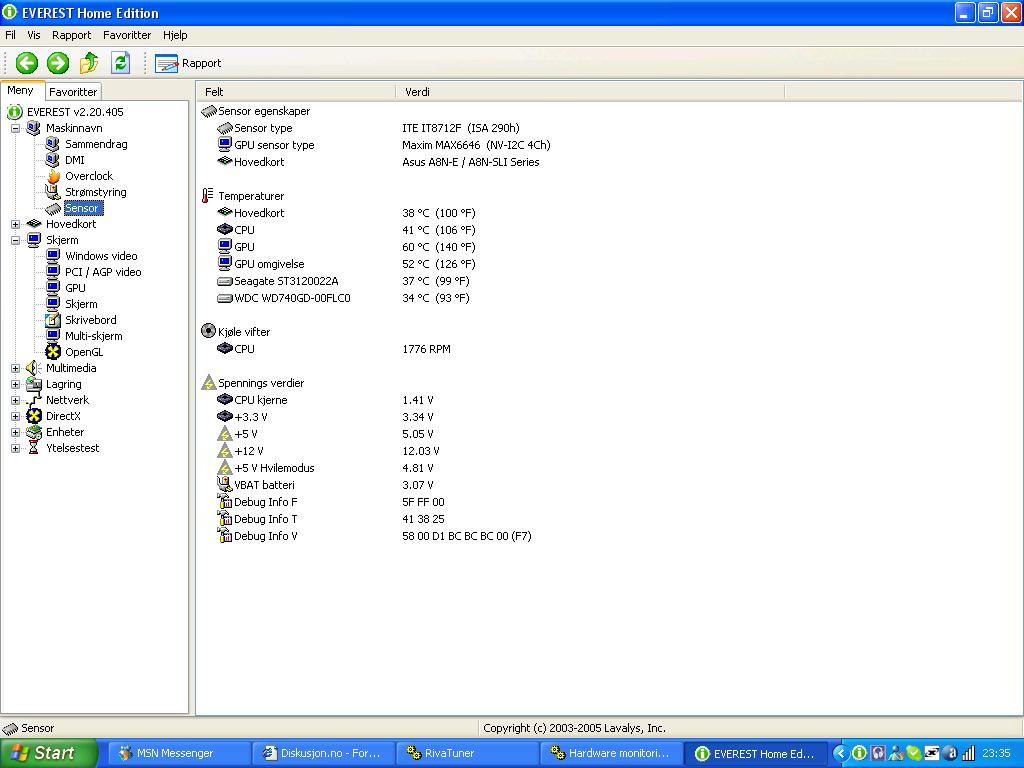Select the Multi-skjerm icon
The width and height of the screenshot is (1024, 768).
(53, 336)
